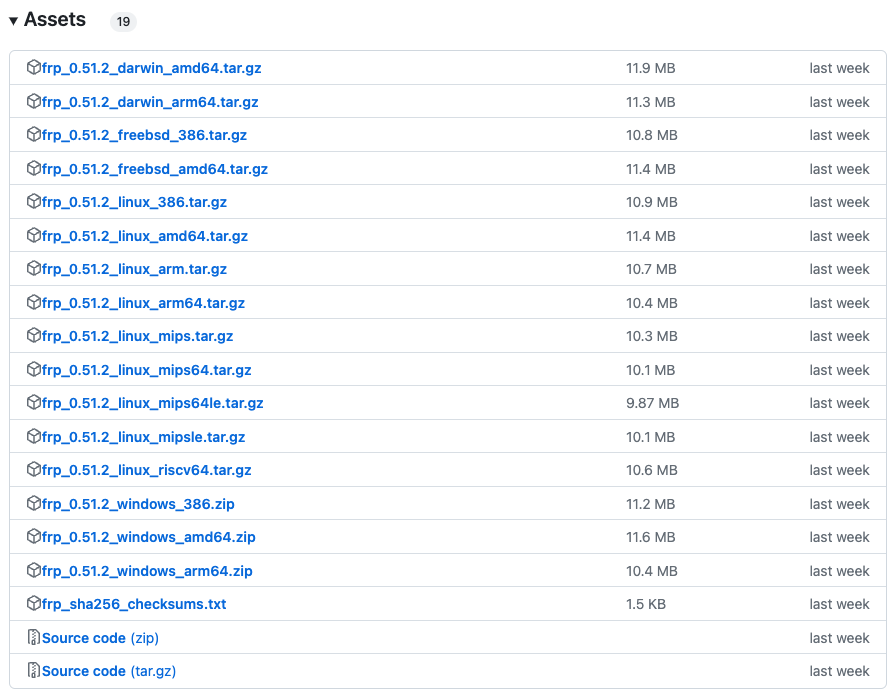The image size is (894, 690).
Task: Click package icon beside frp_0.51.2_freebsd_amd64.tar.gz
Action: click(x=34, y=169)
